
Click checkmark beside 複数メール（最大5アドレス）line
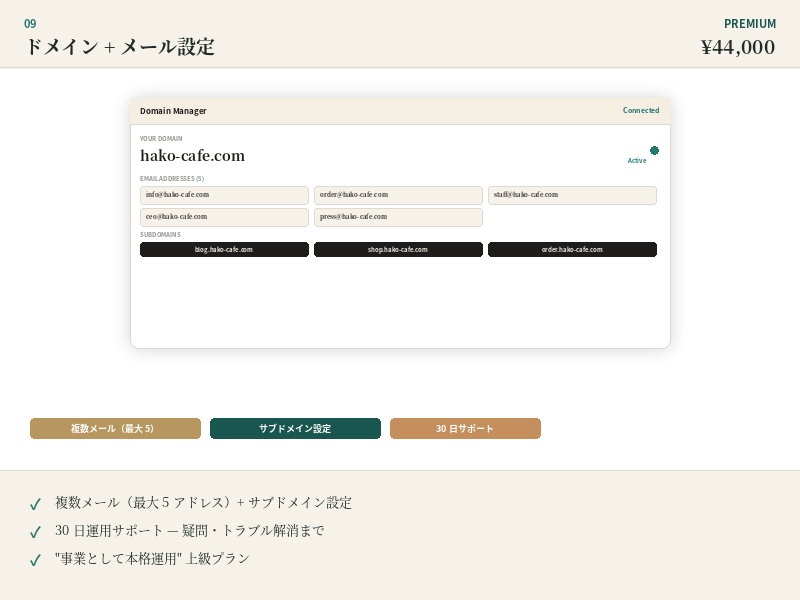tap(35, 504)
